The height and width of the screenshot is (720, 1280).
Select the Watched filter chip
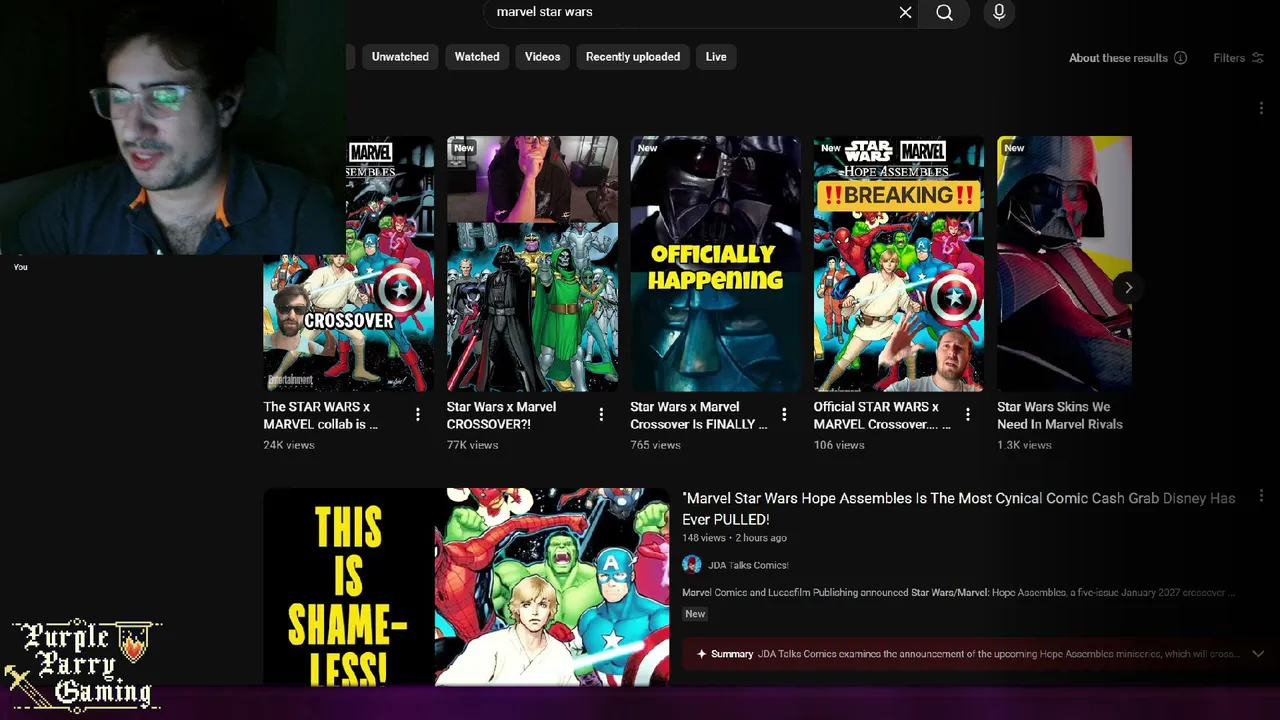(x=477, y=57)
